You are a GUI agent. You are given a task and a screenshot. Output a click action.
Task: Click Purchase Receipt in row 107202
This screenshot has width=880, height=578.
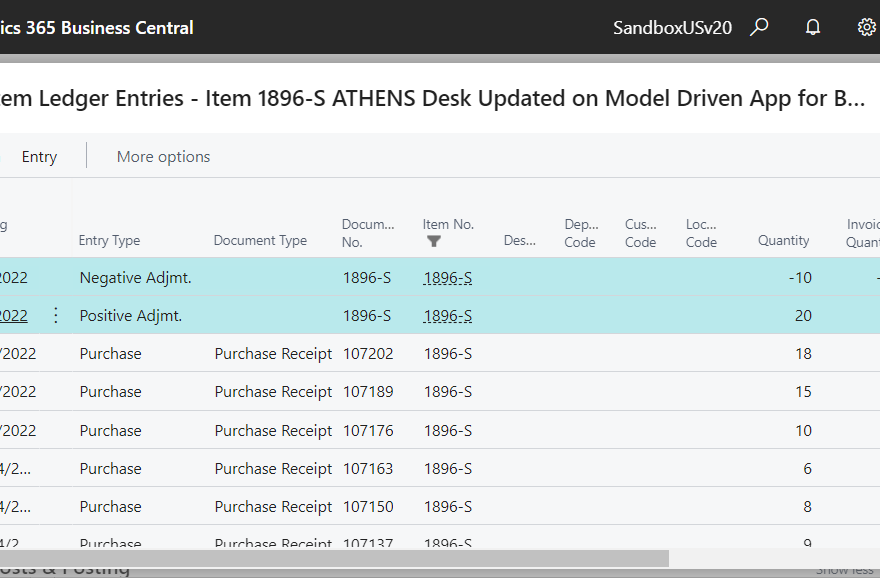click(x=273, y=354)
